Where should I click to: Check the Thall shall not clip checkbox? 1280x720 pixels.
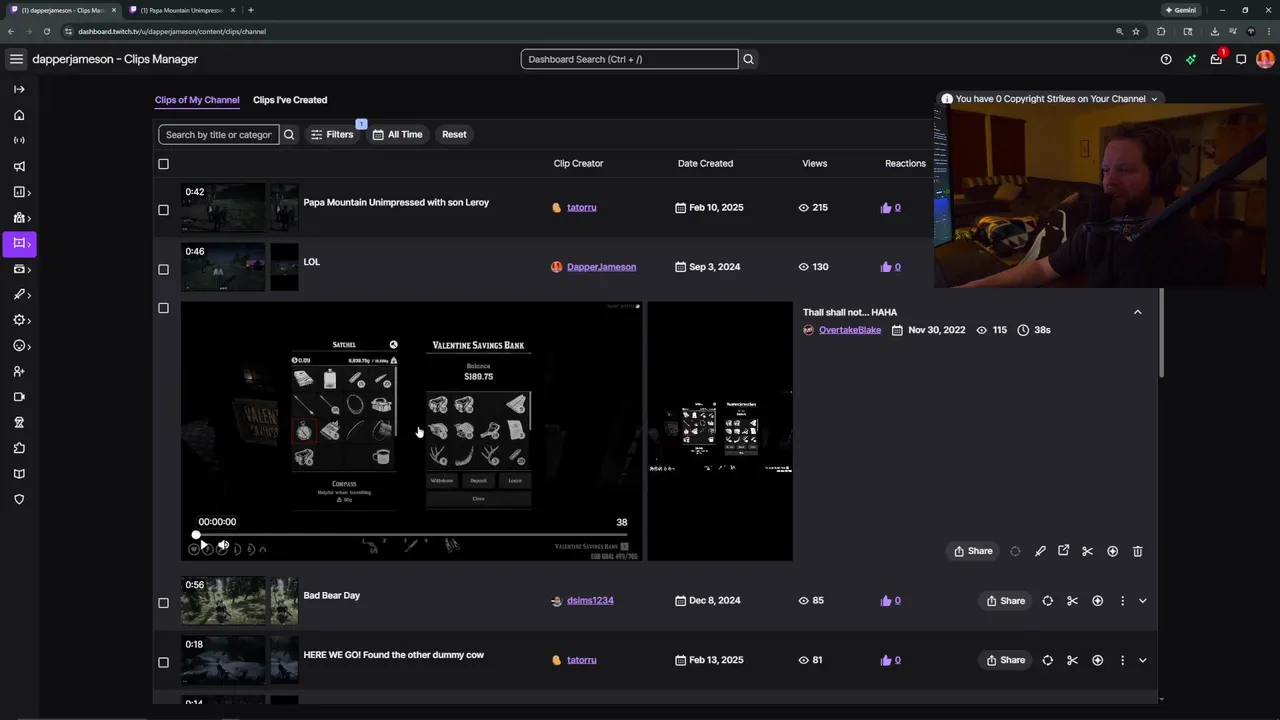(x=164, y=308)
